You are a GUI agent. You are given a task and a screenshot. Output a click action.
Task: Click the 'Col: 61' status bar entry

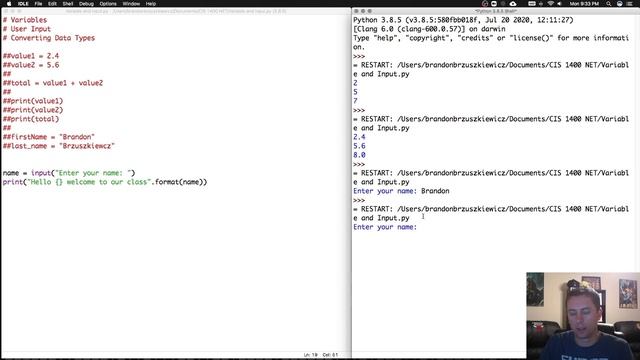coord(330,355)
